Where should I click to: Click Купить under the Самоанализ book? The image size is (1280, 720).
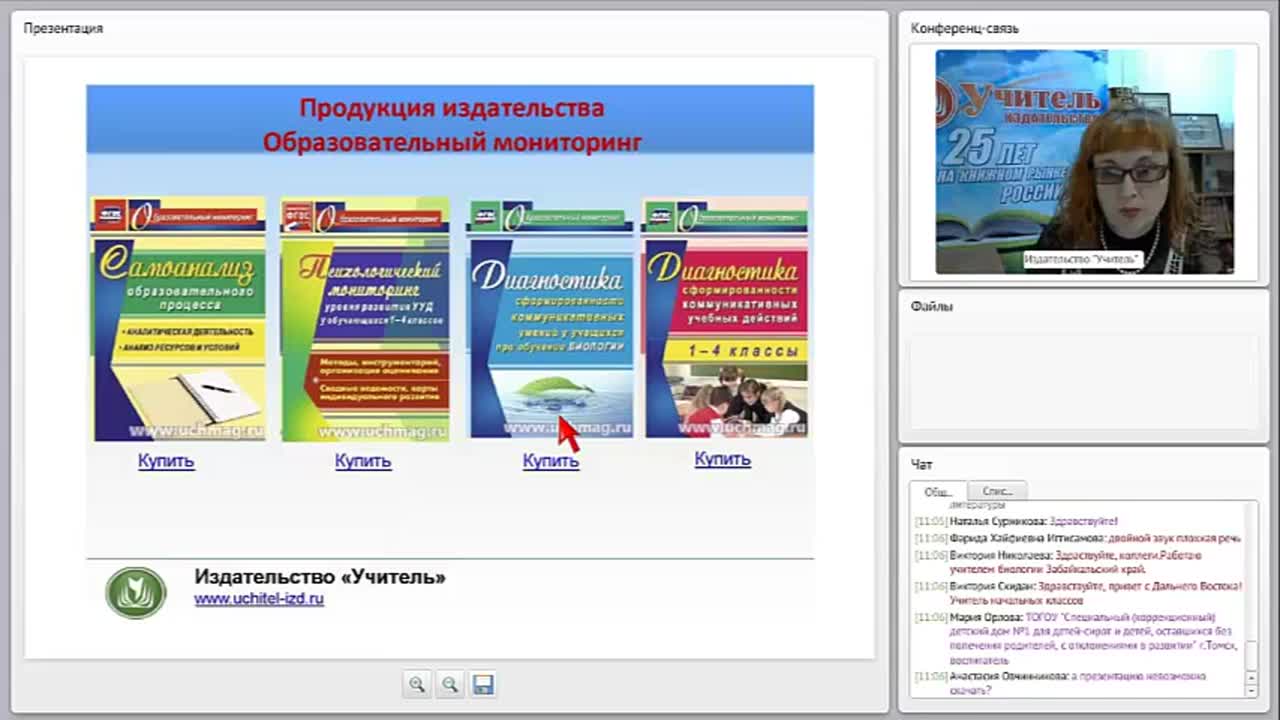click(166, 461)
